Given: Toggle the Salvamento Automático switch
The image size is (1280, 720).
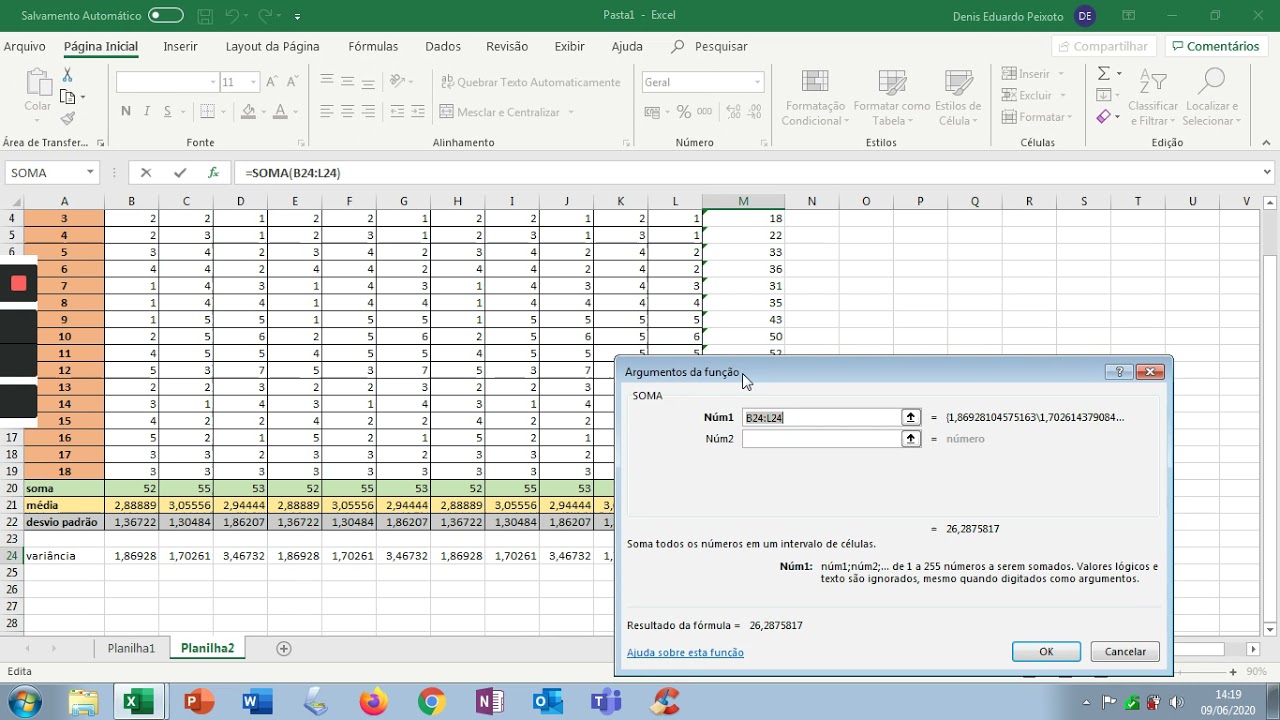Looking at the screenshot, I should pos(166,16).
